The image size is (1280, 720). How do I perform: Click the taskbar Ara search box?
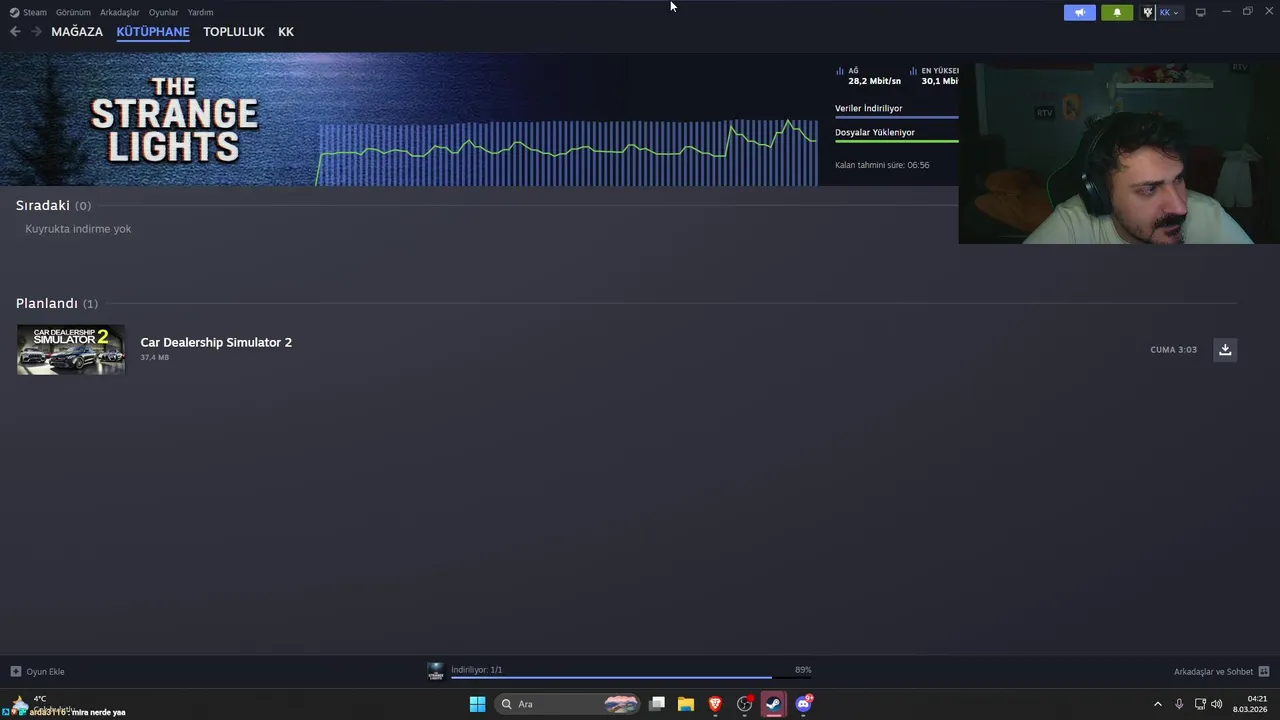point(567,704)
